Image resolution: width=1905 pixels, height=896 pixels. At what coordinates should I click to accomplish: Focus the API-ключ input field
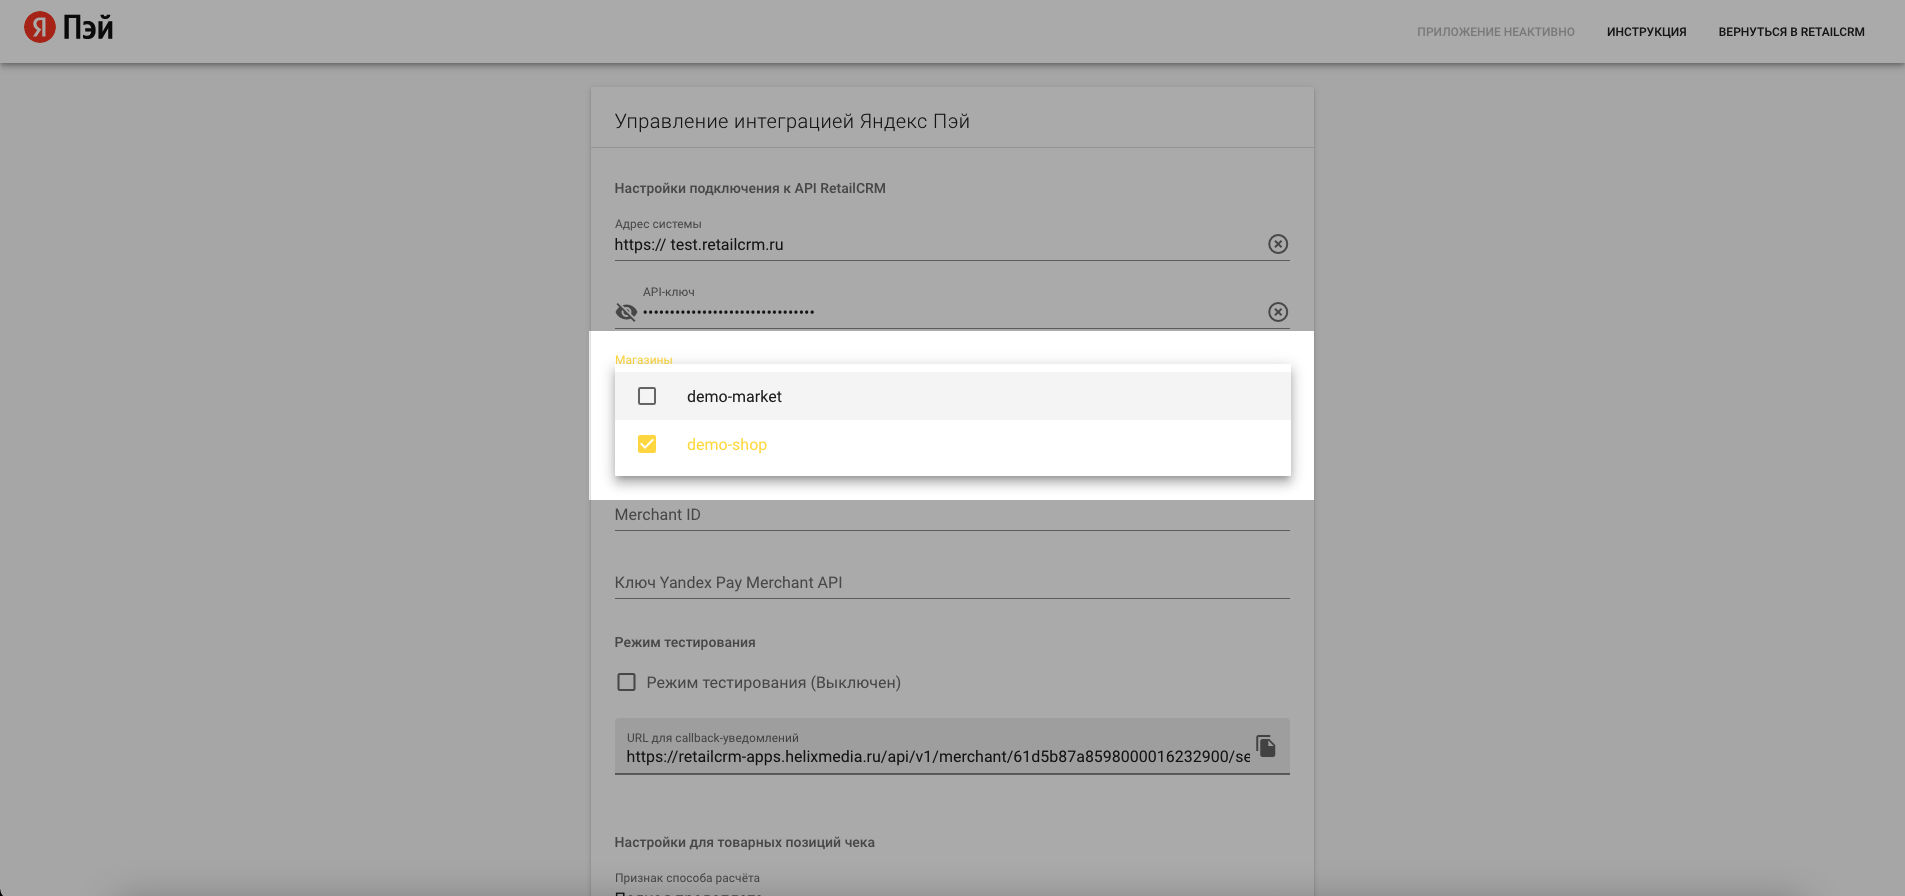pos(952,312)
